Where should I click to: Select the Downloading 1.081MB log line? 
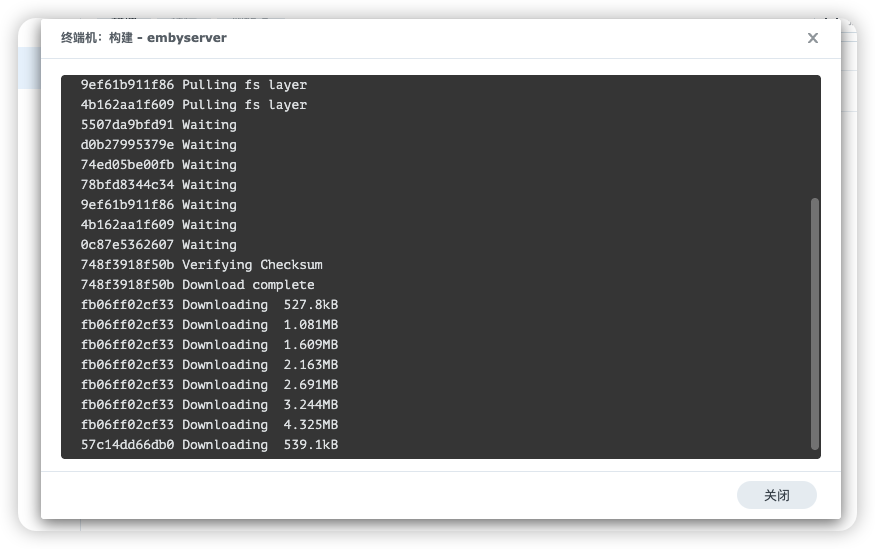tap(209, 325)
